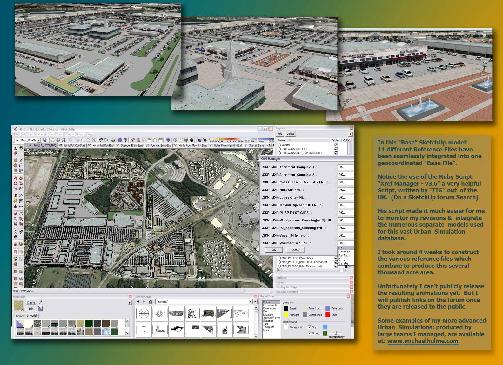Toggle the Sky checkbox in Styles panel
The image size is (503, 365).
click(309, 327)
